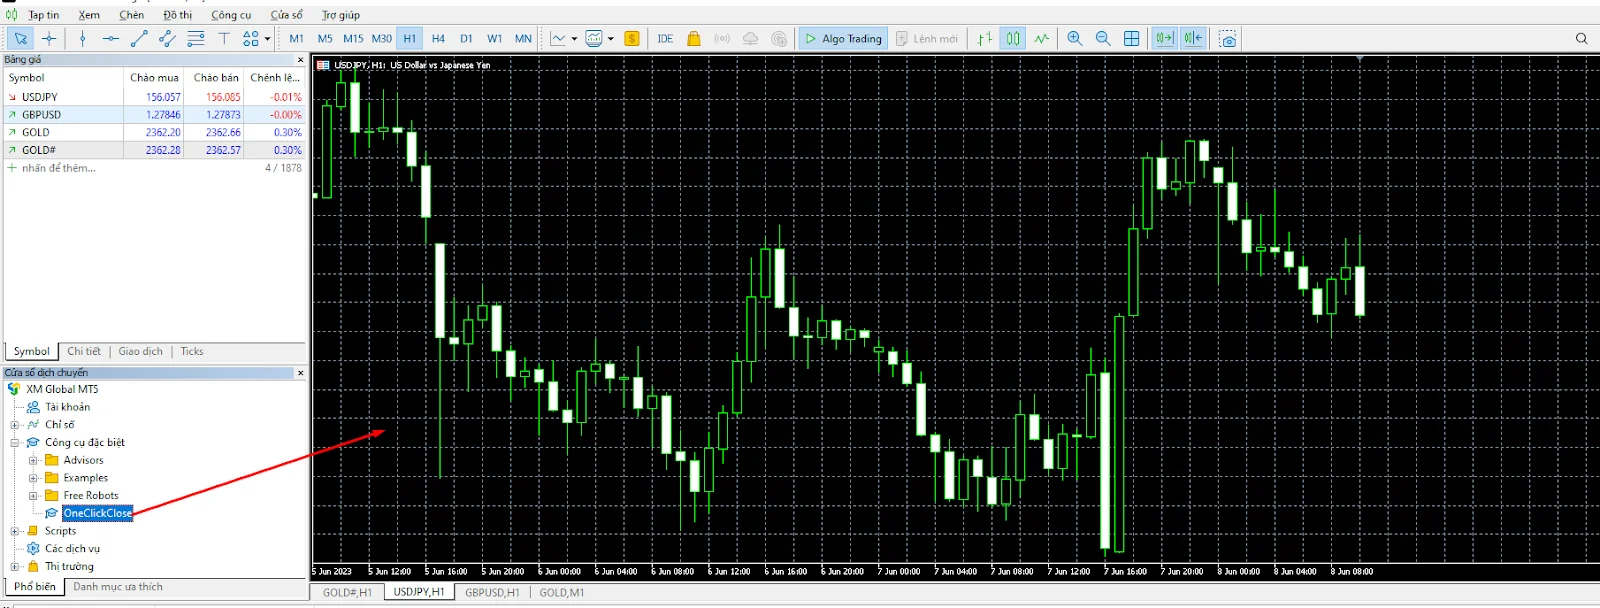Screen dimensions: 1600x608
Task: Select the Tài khoản tree item
Action: coord(67,407)
